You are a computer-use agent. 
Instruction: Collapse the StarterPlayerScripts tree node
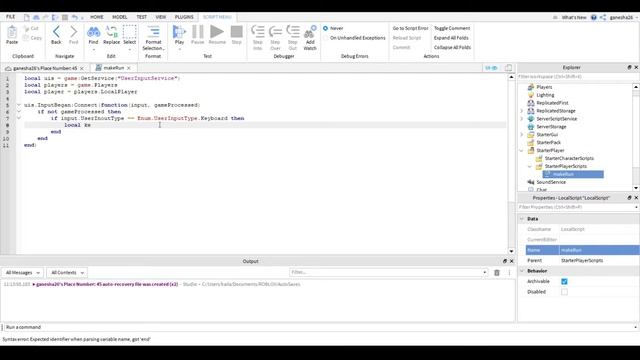(530, 167)
